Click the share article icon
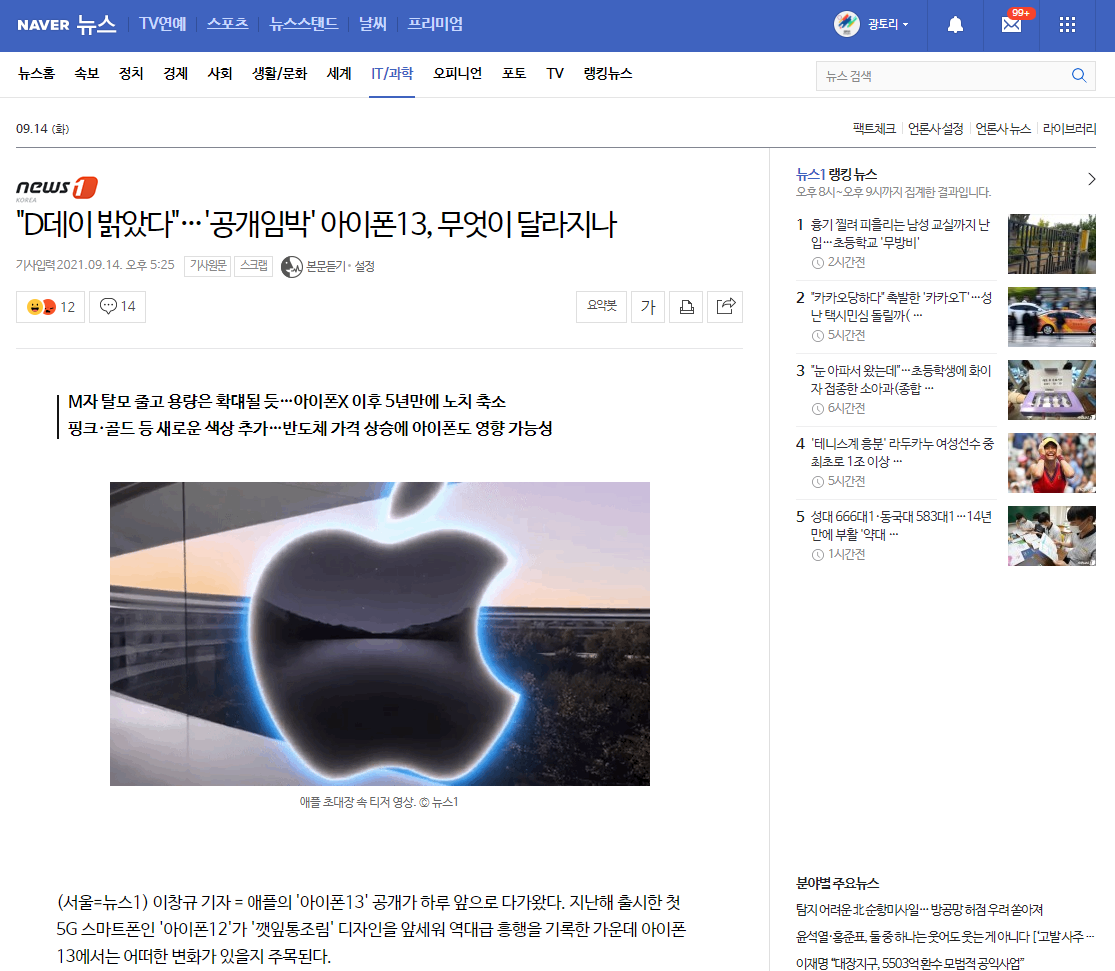This screenshot has width=1115, height=971. click(725, 307)
